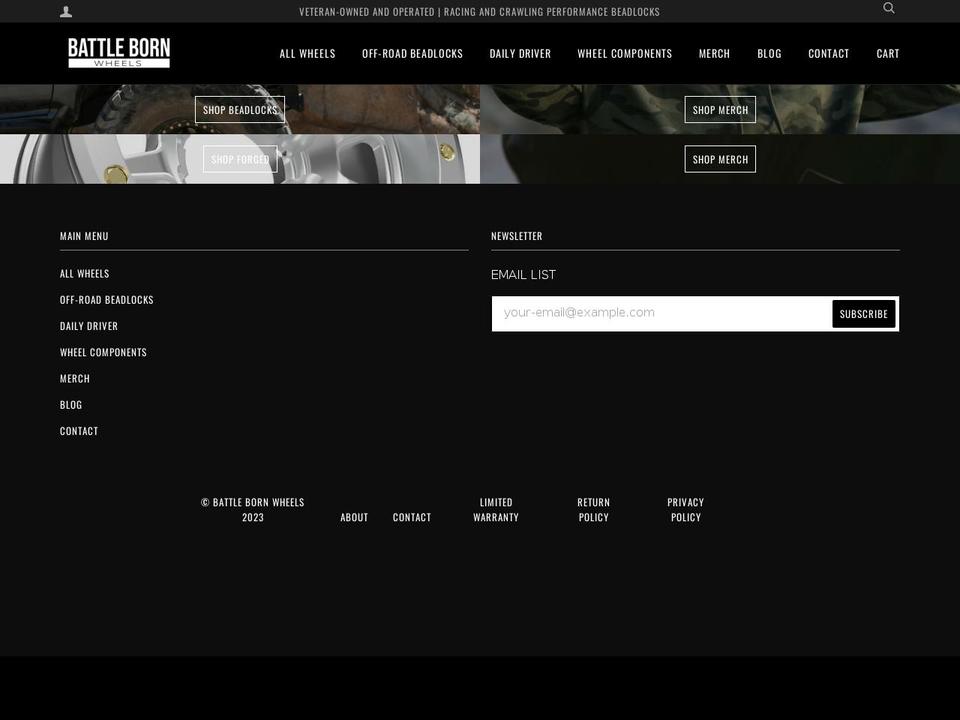
Task: Open Blog in top navigation
Action: (x=769, y=54)
